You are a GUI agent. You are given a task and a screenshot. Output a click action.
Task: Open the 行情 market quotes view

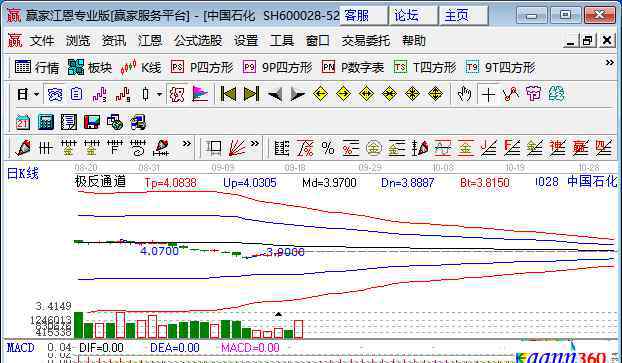[x=36, y=67]
